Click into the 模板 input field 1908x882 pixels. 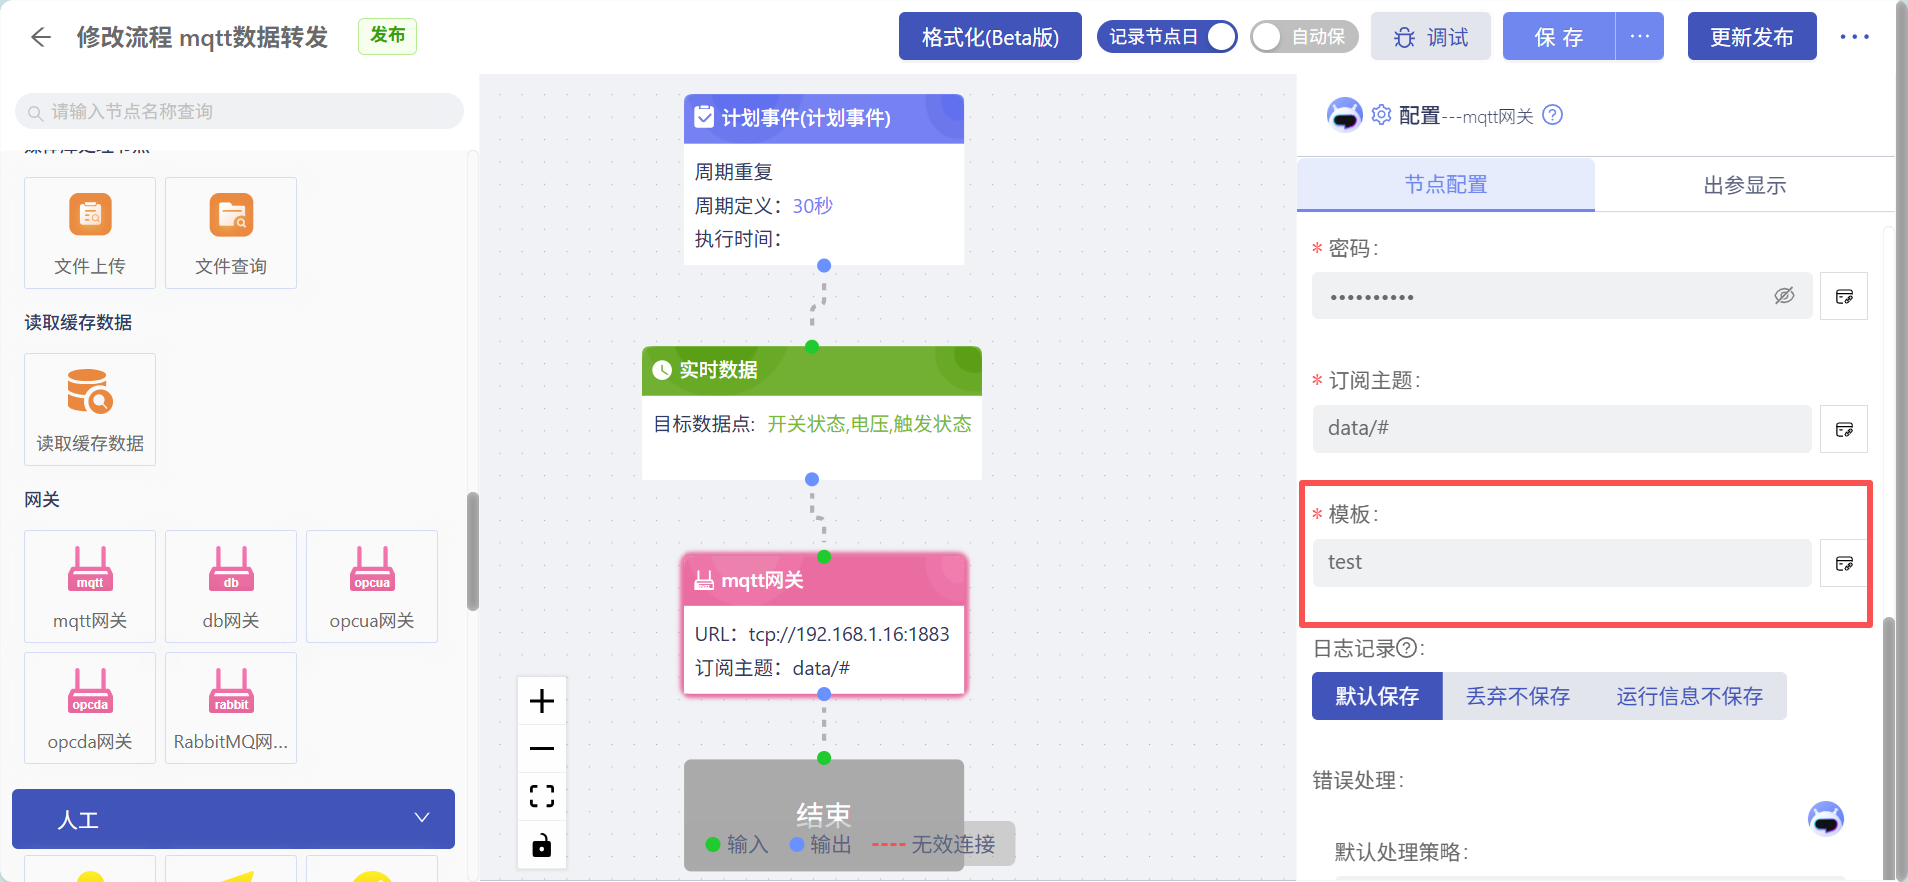[1562, 563]
